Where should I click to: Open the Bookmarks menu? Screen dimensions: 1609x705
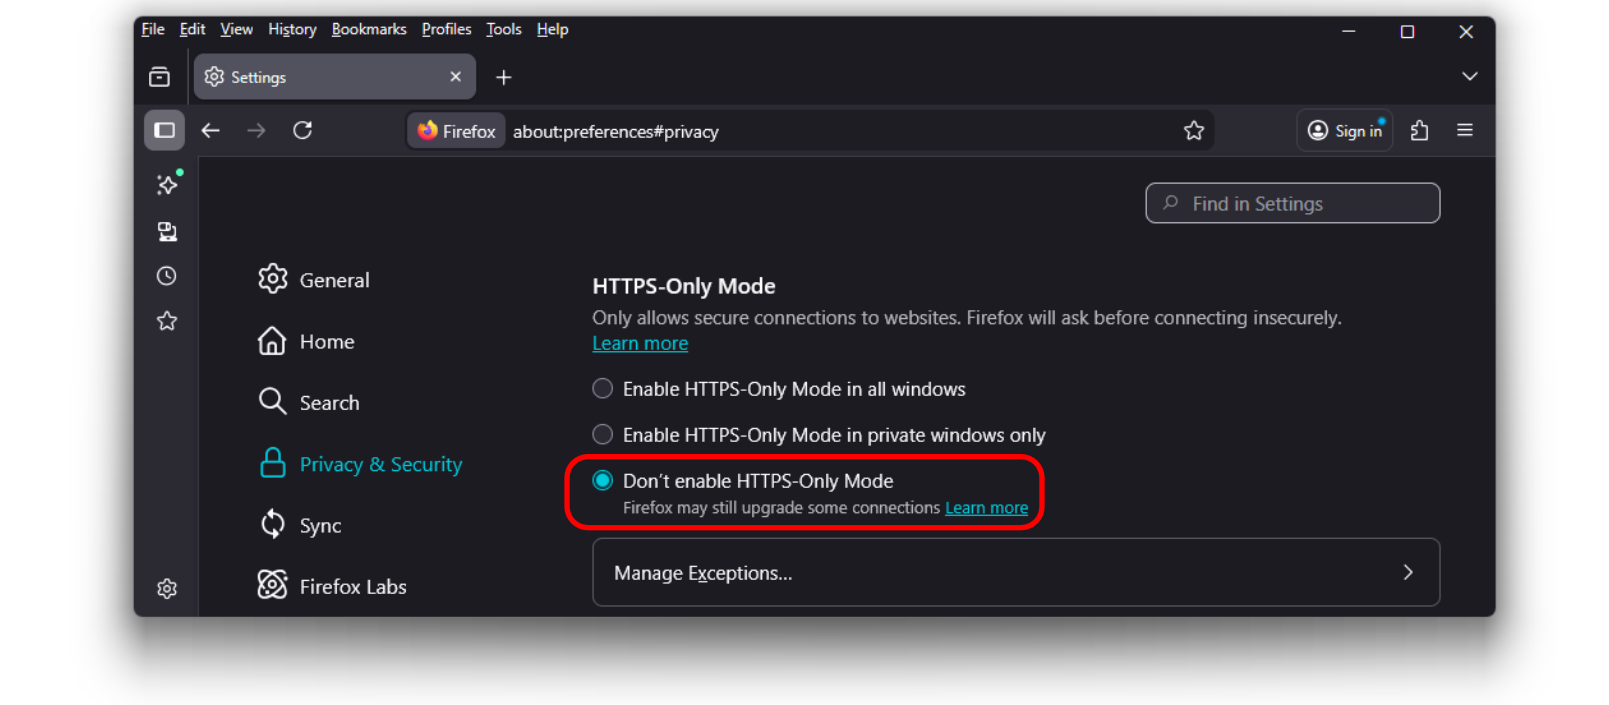pos(368,29)
